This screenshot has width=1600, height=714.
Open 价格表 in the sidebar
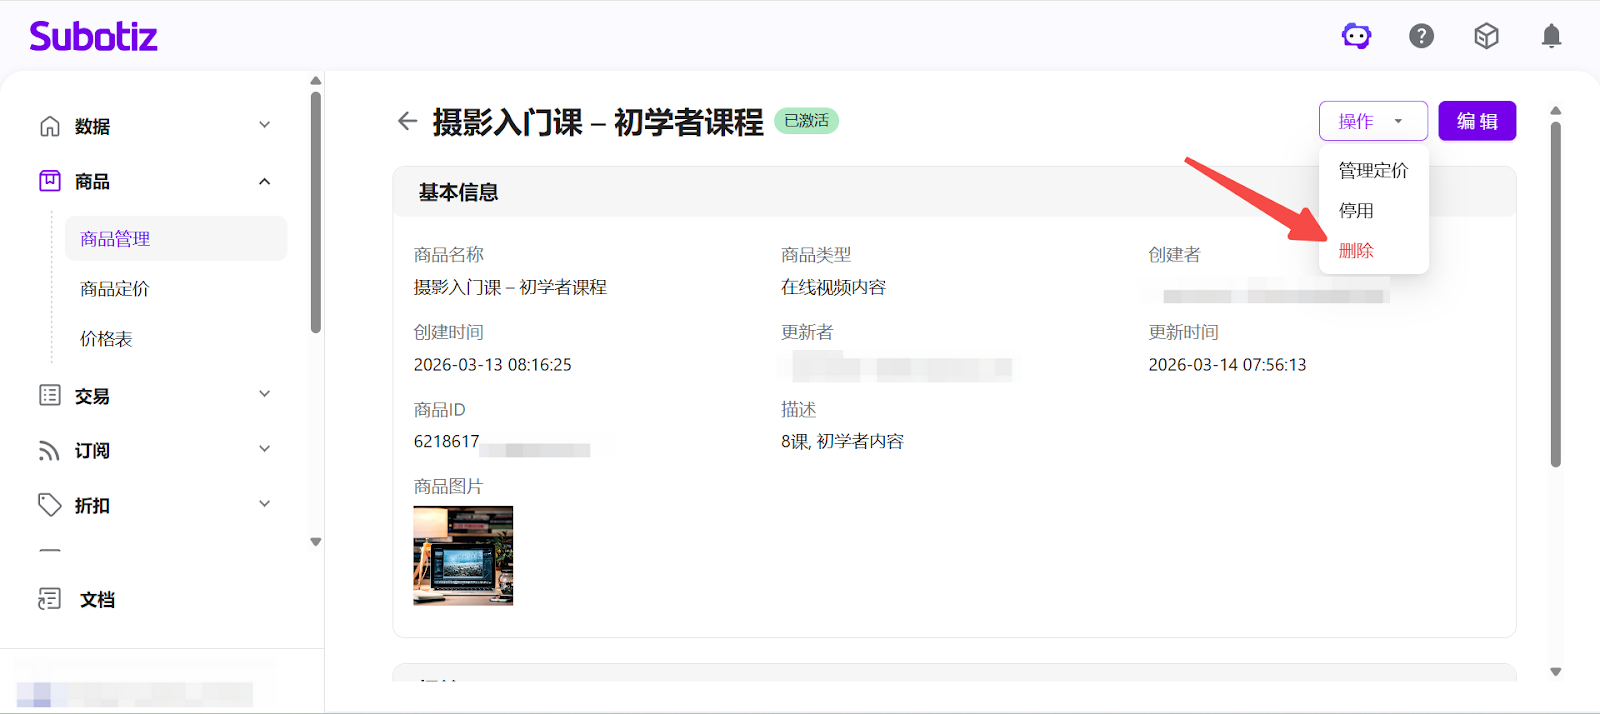pyautogui.click(x=106, y=339)
